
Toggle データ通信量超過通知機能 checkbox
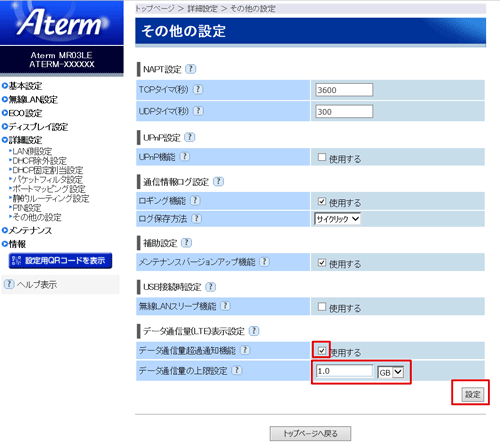322,350
